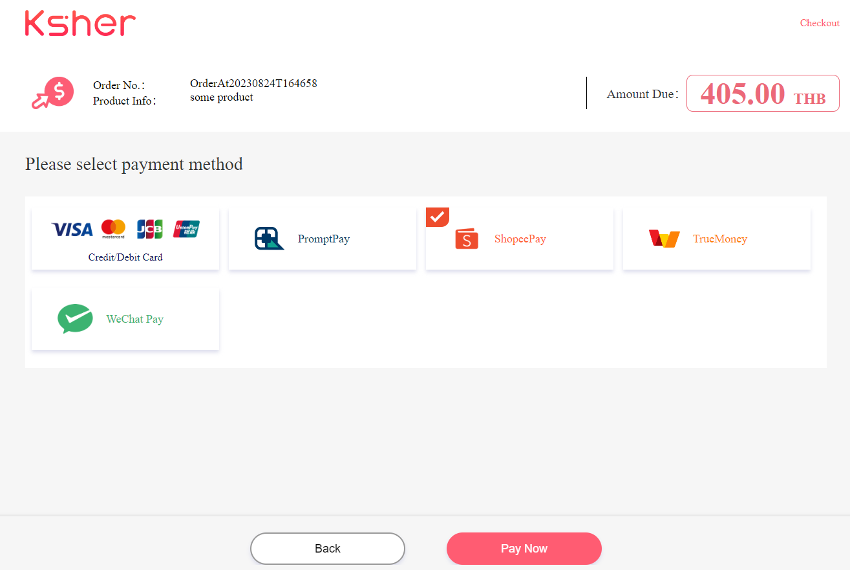Click the payment dollar cursor icon

pyautogui.click(x=53, y=93)
